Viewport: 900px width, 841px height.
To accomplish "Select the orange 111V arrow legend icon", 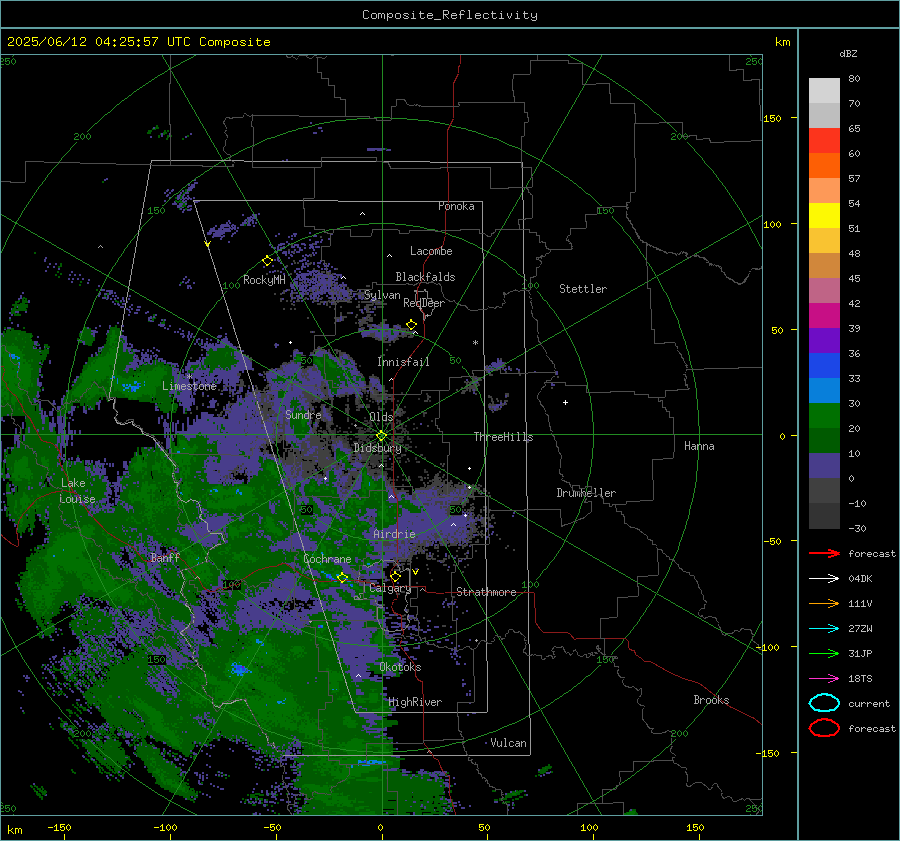I will tap(824, 603).
